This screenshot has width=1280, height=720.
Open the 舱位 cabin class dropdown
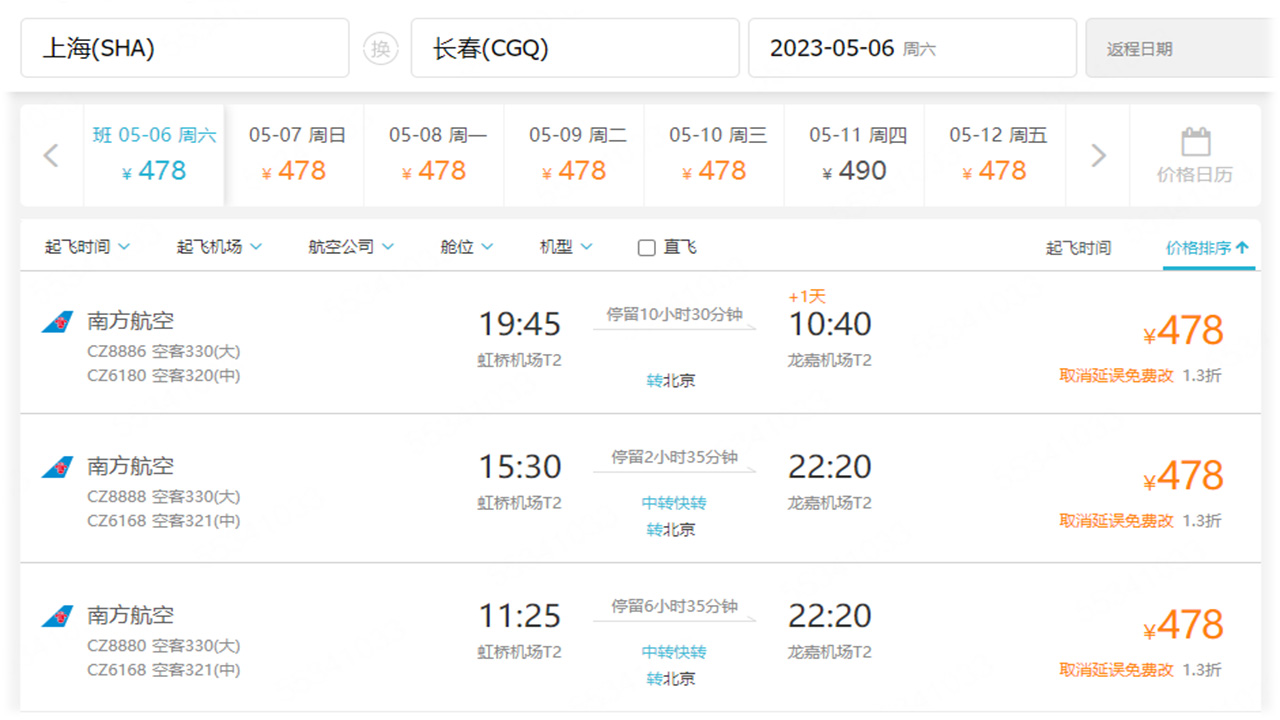coord(465,246)
